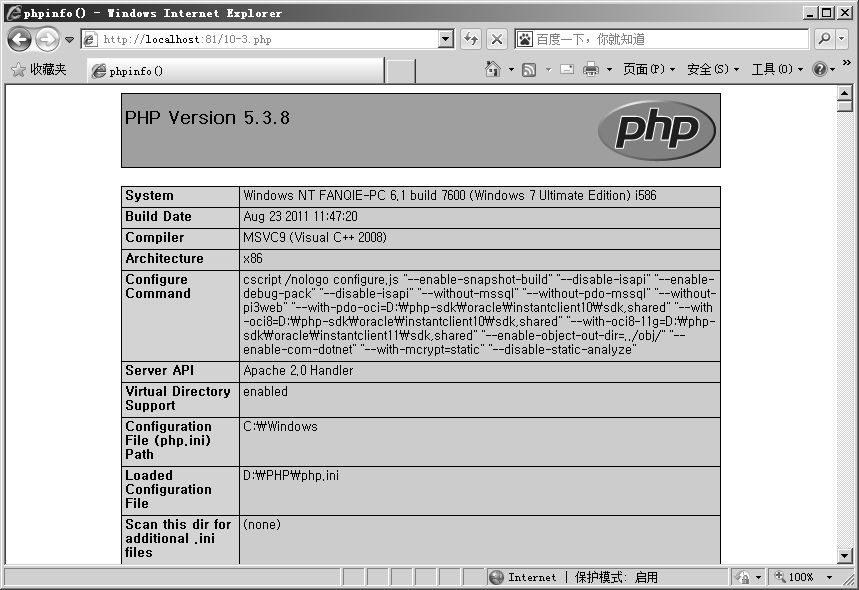This screenshot has width=859, height=590.
Task: Click the Configure Command label
Action: point(158,287)
